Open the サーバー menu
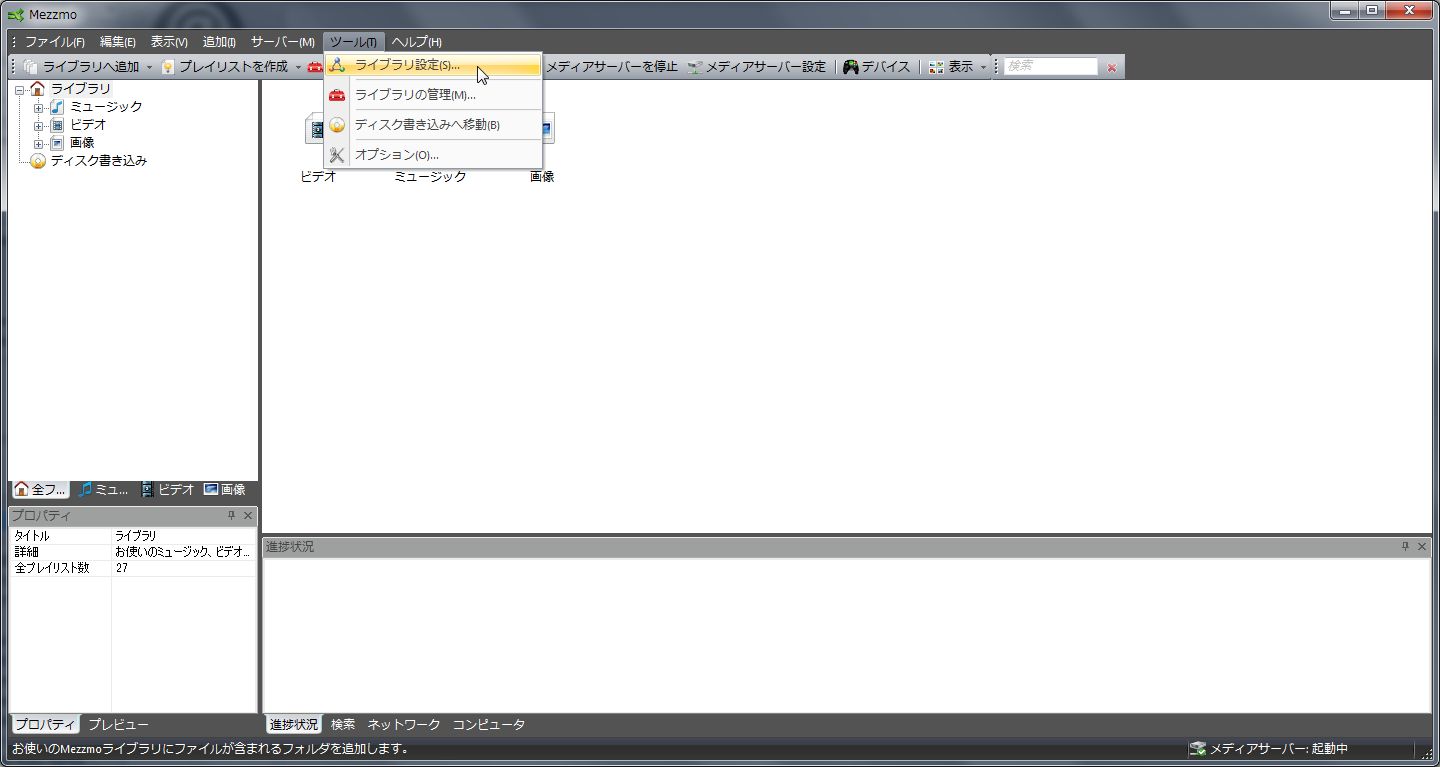 [x=283, y=42]
